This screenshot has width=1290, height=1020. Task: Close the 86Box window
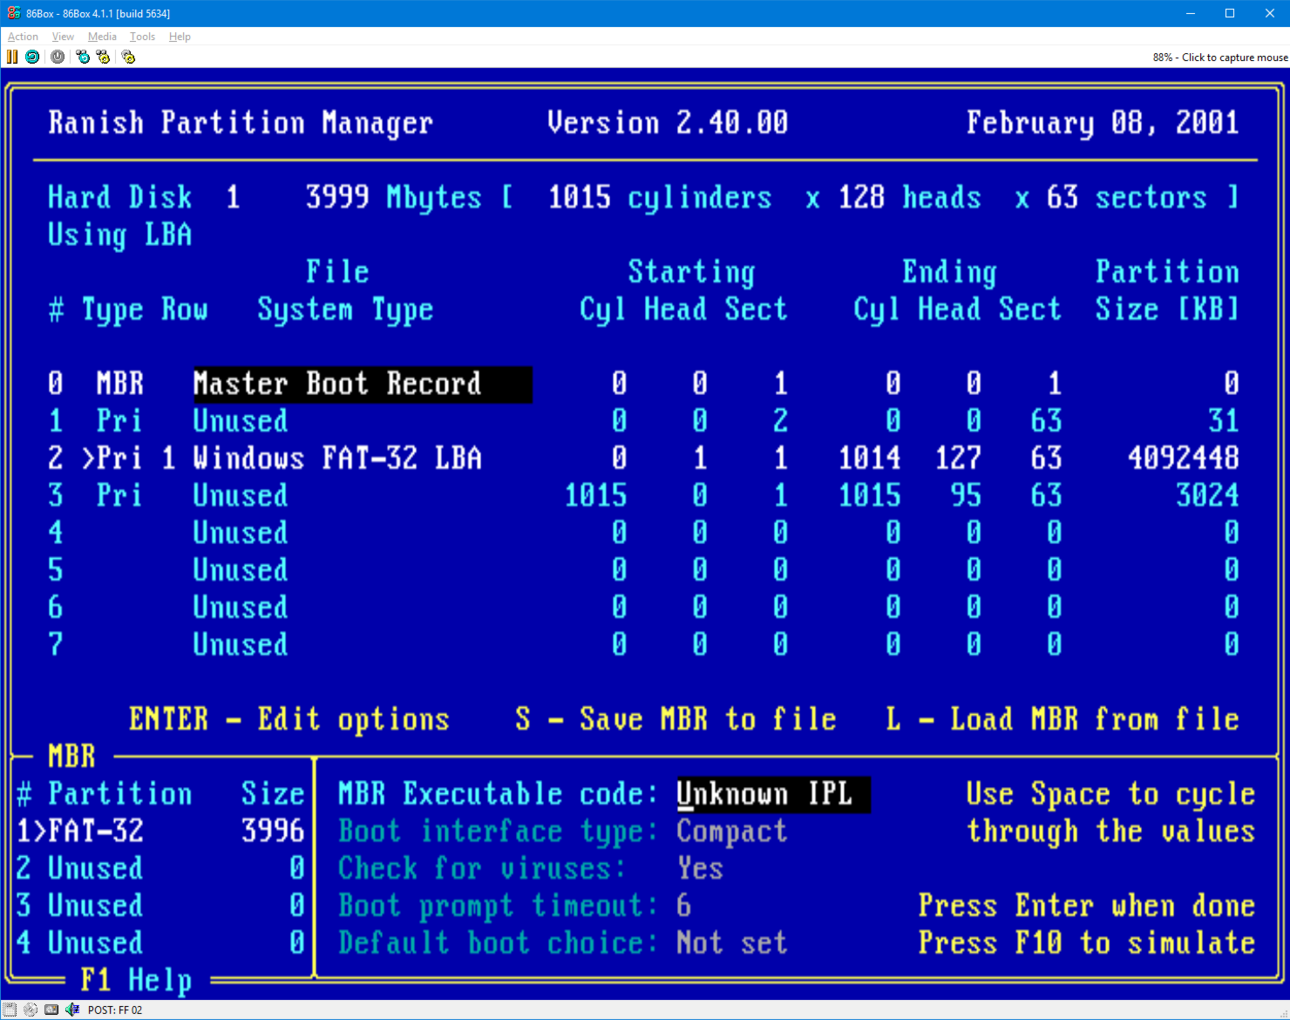click(1270, 13)
